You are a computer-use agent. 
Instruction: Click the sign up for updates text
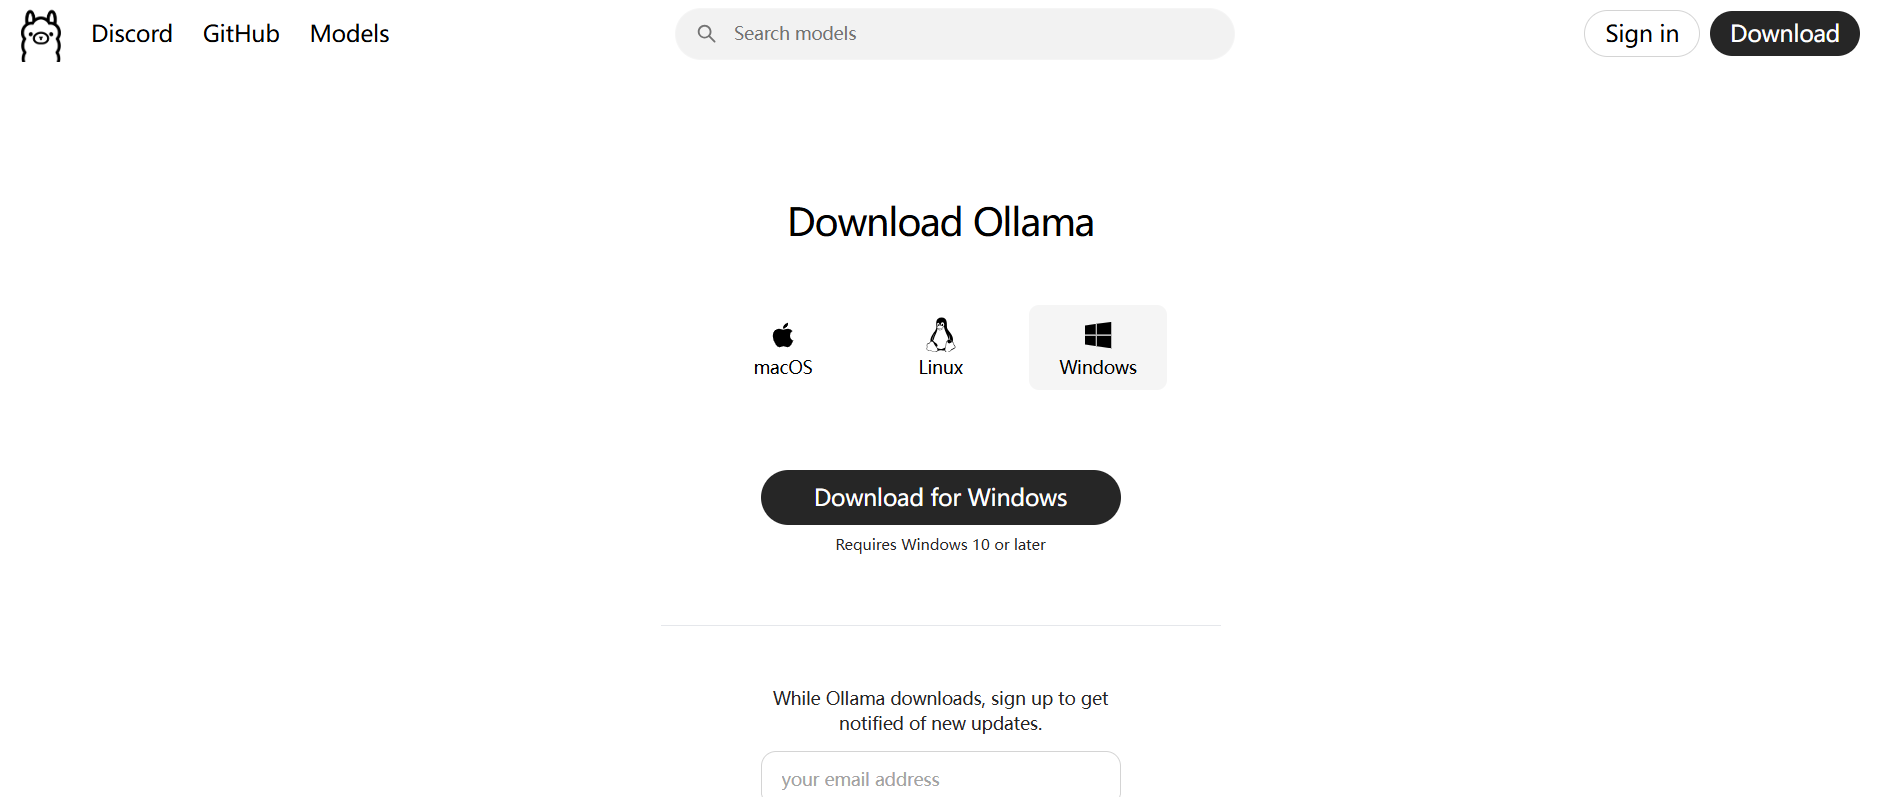(x=940, y=711)
